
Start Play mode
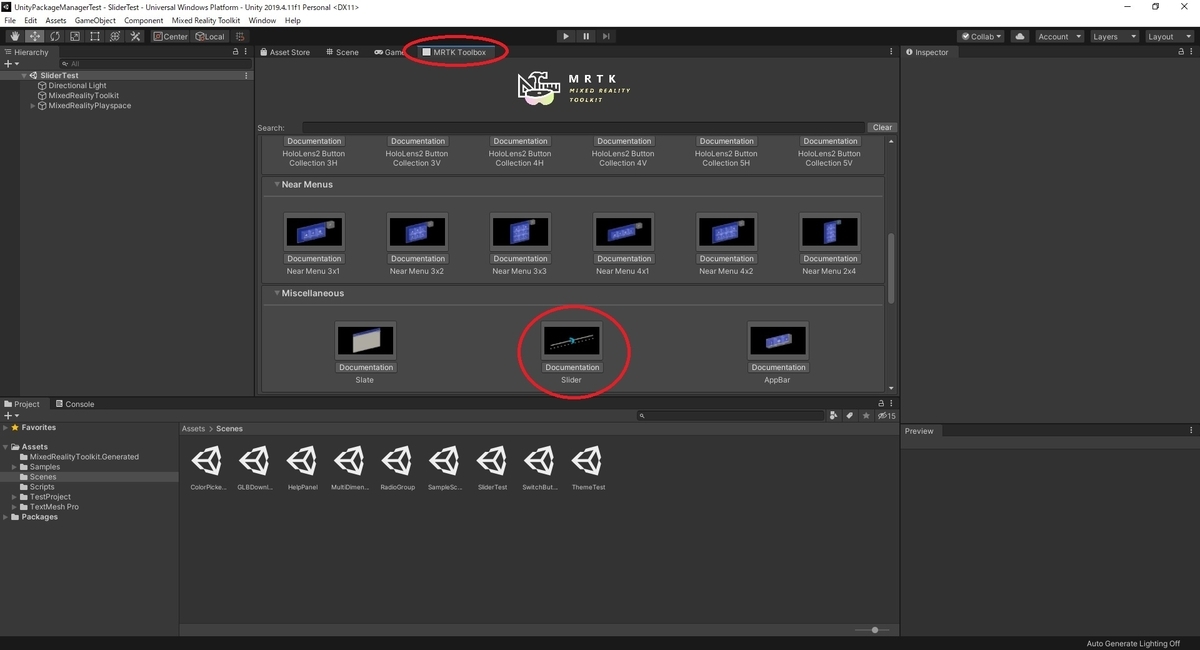tap(566, 36)
